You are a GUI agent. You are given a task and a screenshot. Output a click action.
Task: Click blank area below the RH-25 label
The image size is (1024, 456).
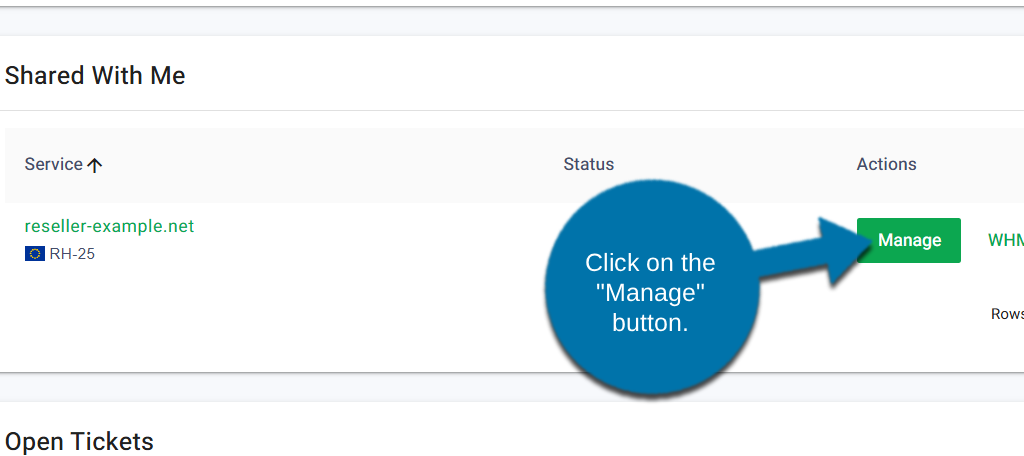(x=200, y=320)
